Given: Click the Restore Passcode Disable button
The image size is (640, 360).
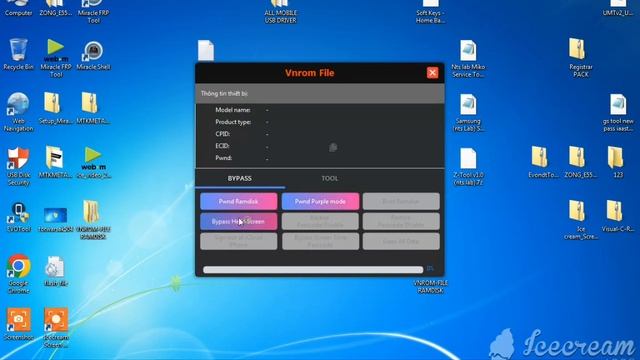Looking at the screenshot, I should [x=401, y=221].
